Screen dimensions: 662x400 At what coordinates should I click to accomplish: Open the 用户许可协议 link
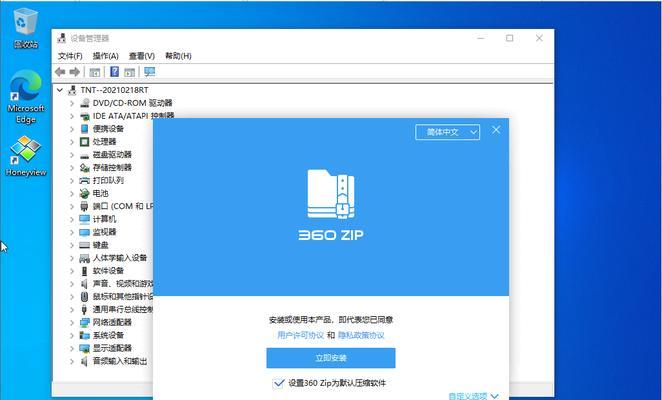pyautogui.click(x=300, y=335)
